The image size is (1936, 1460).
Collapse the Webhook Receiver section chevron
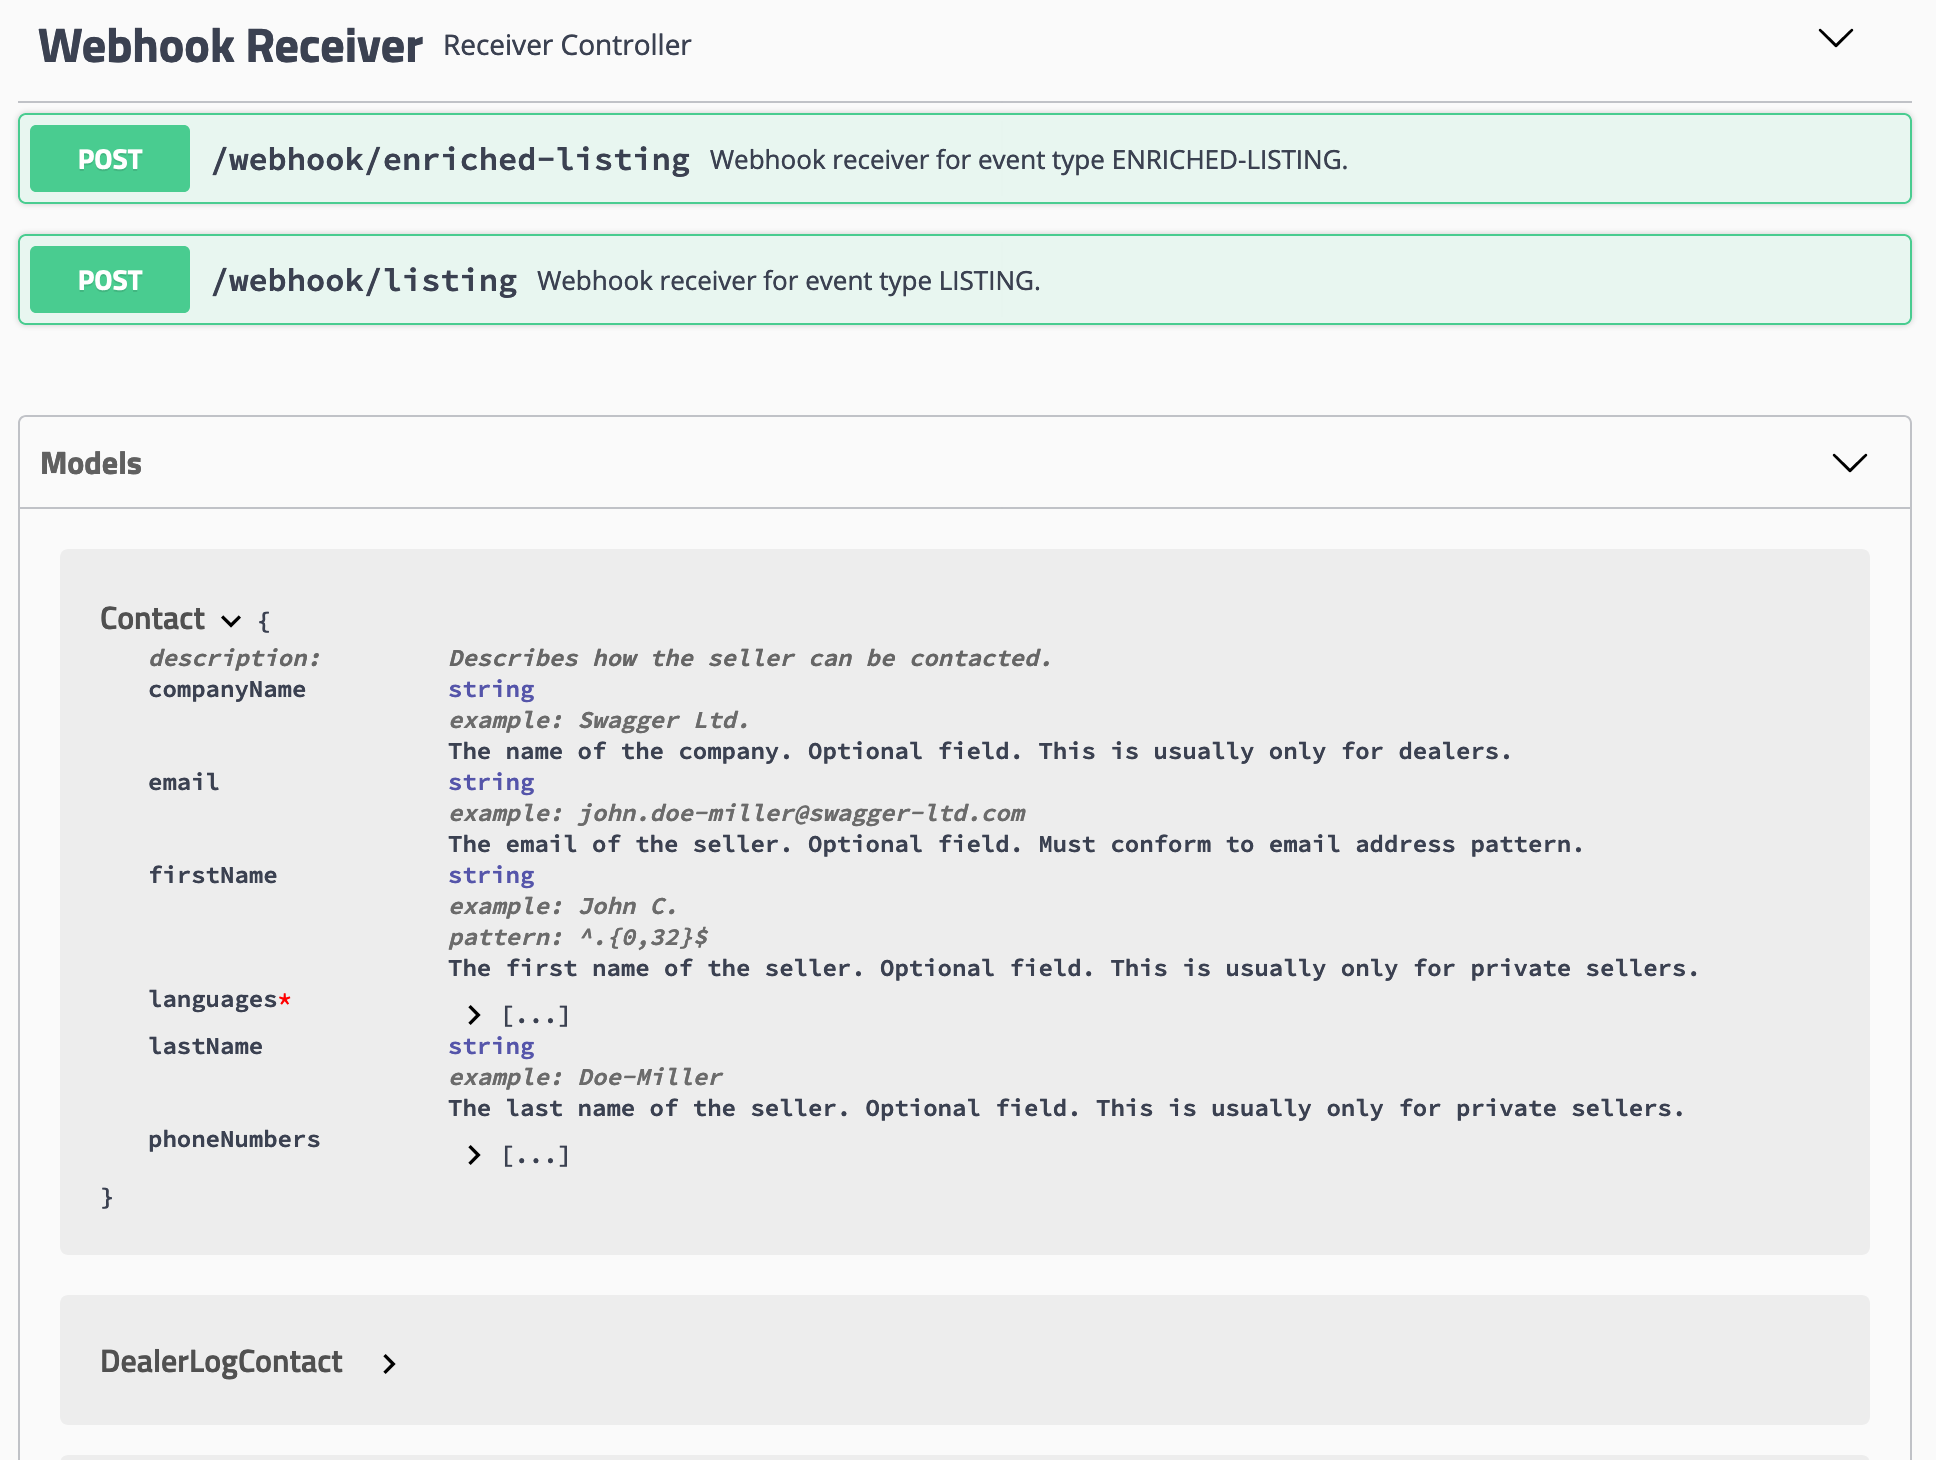point(1835,39)
